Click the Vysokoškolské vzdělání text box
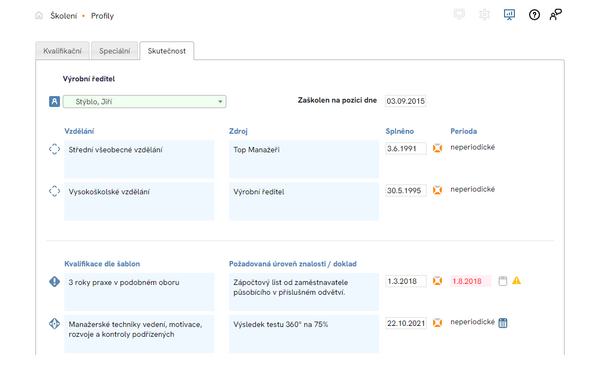The height and width of the screenshot is (378, 600). [x=139, y=201]
